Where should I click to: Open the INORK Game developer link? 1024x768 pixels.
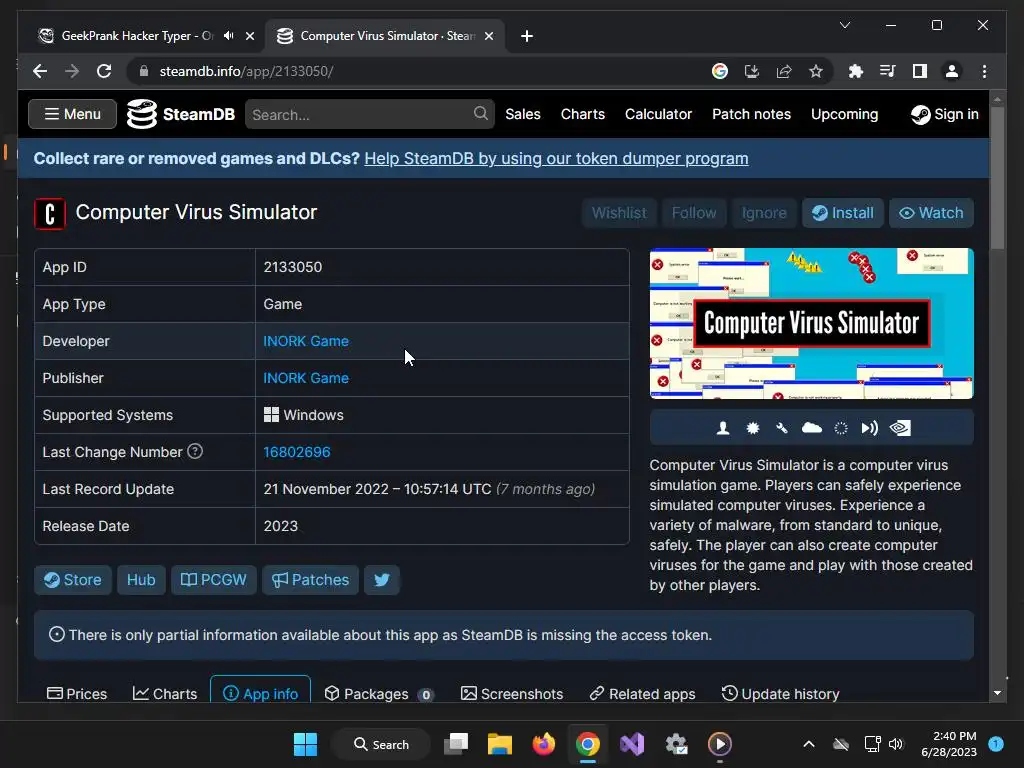click(x=306, y=341)
